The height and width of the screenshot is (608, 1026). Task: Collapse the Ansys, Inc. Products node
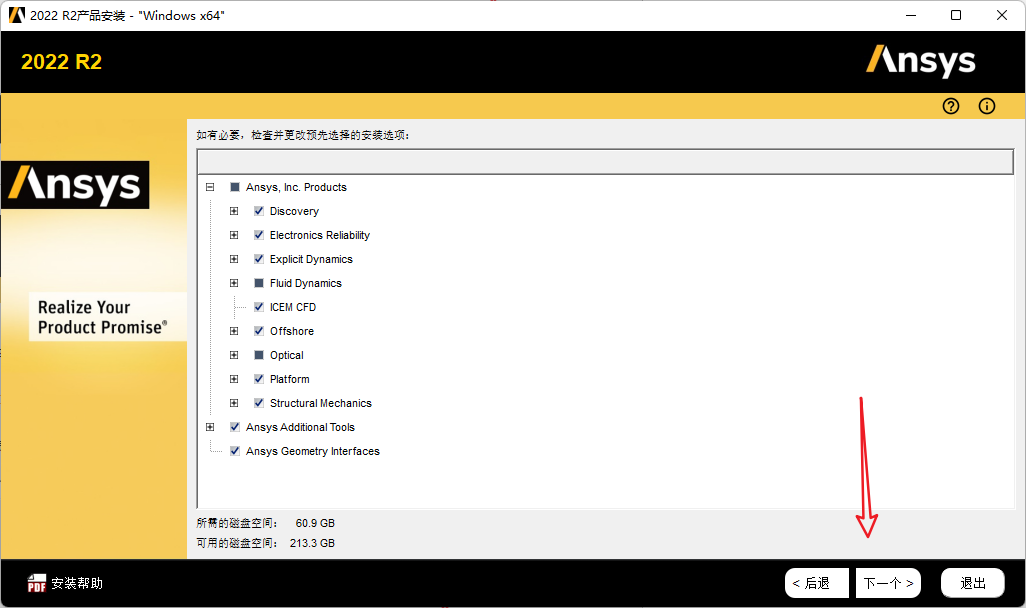tap(210, 187)
